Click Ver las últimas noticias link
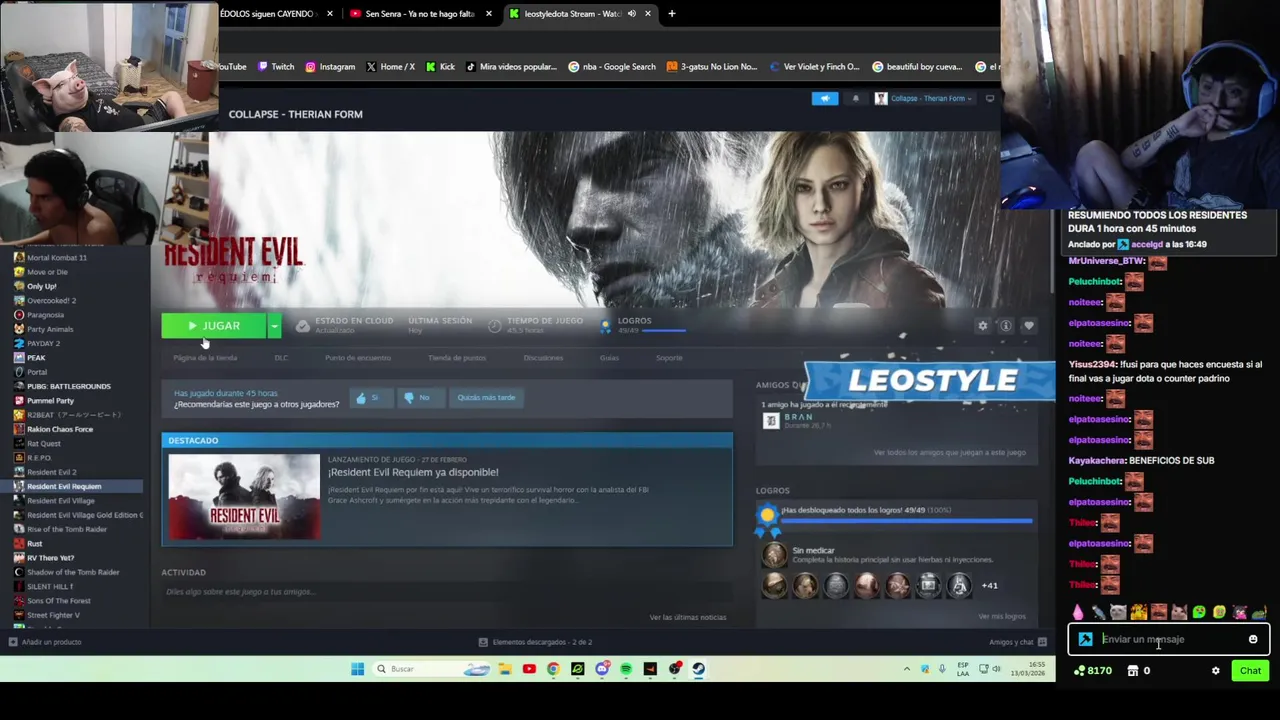 pos(688,617)
